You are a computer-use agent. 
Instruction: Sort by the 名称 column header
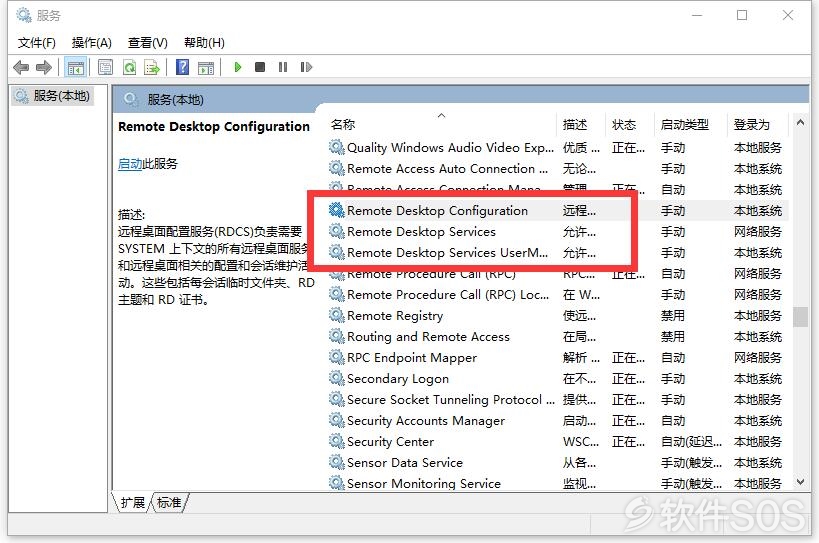tap(343, 124)
